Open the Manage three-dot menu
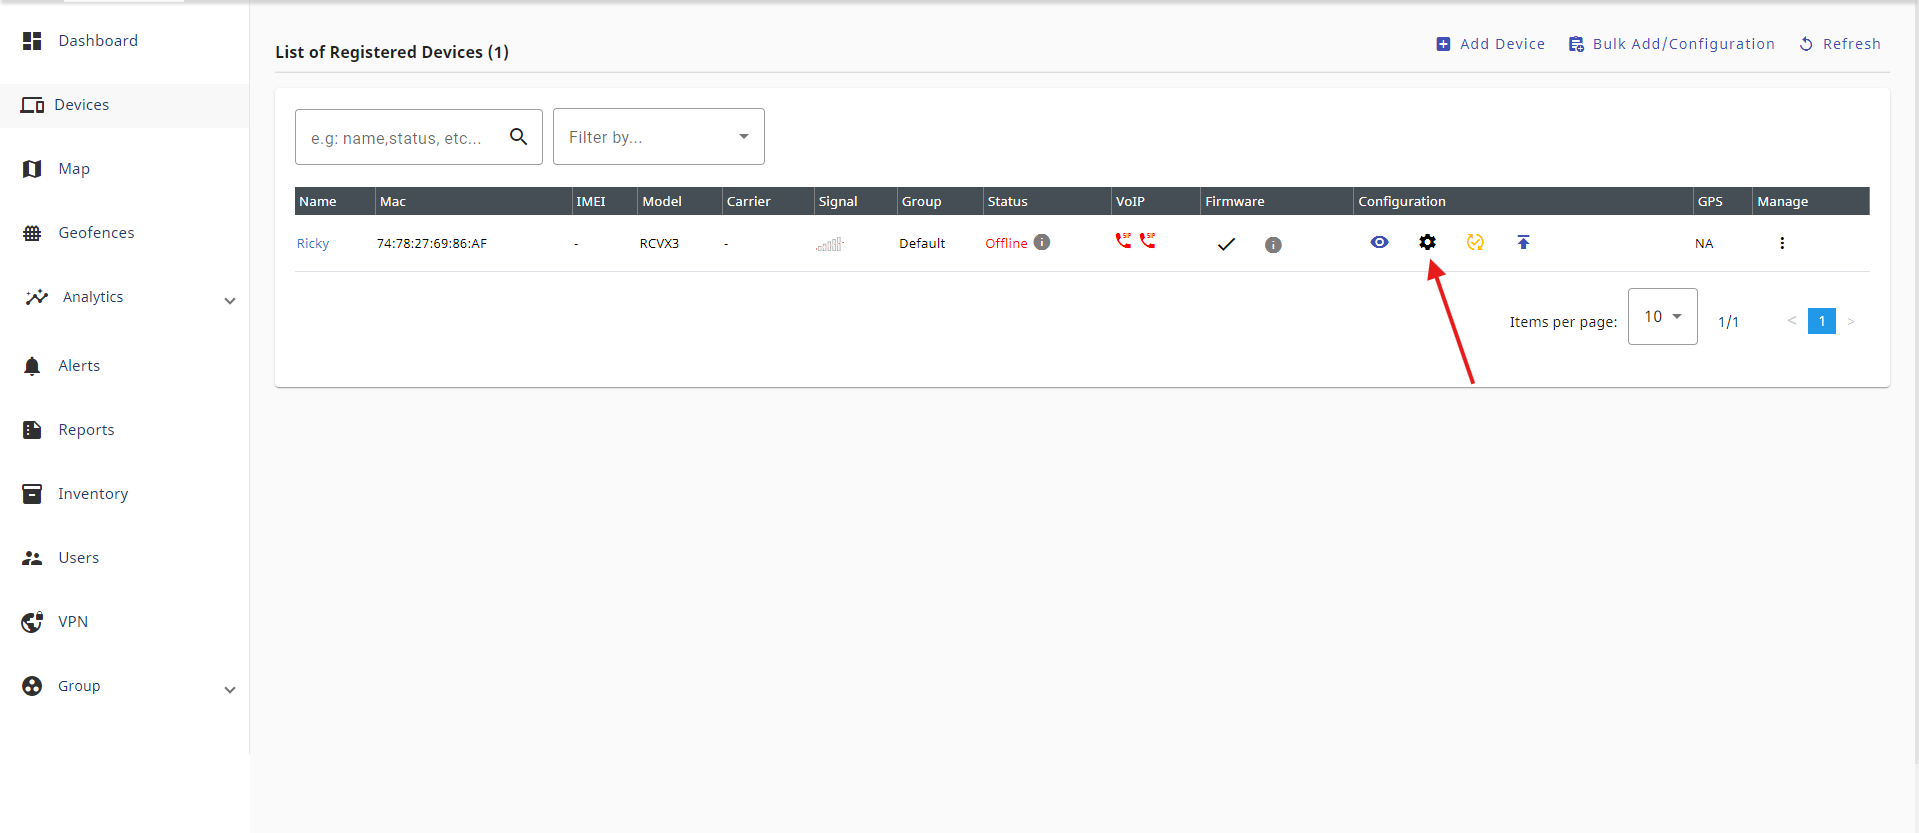The height and width of the screenshot is (833, 1919). [x=1782, y=243]
